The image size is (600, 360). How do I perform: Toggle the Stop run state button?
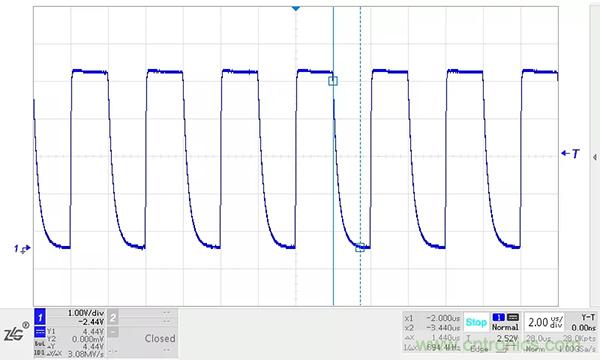[476, 322]
